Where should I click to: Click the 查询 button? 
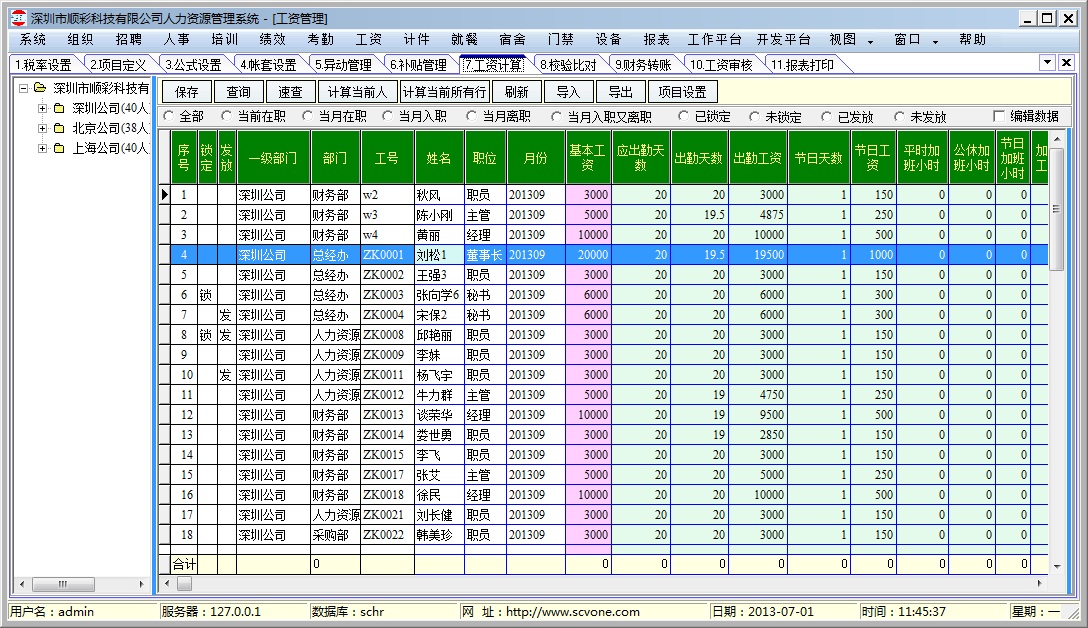[239, 92]
